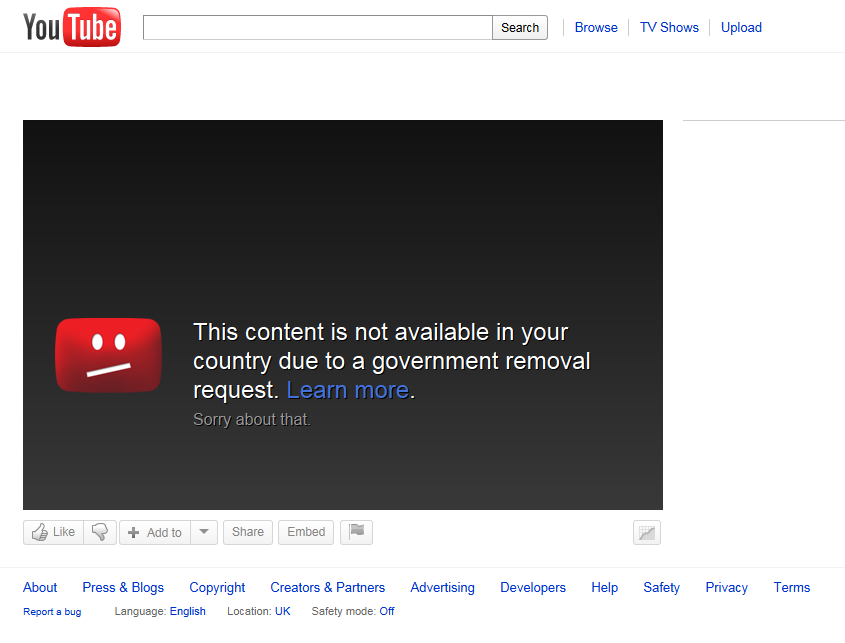Click the Embed button
The image size is (845, 643).
(306, 533)
